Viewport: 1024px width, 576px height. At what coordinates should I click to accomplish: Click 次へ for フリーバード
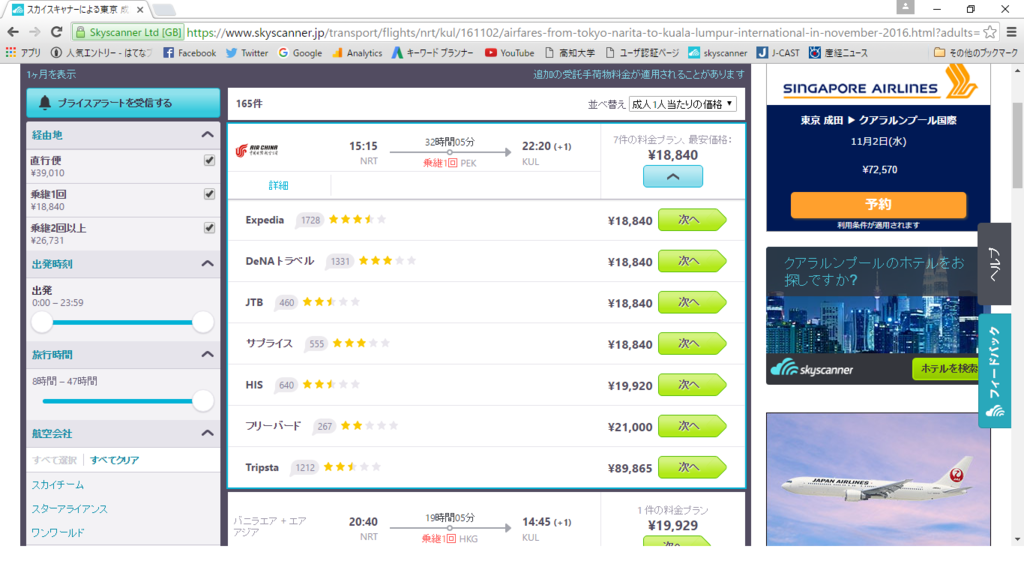pyautogui.click(x=692, y=426)
